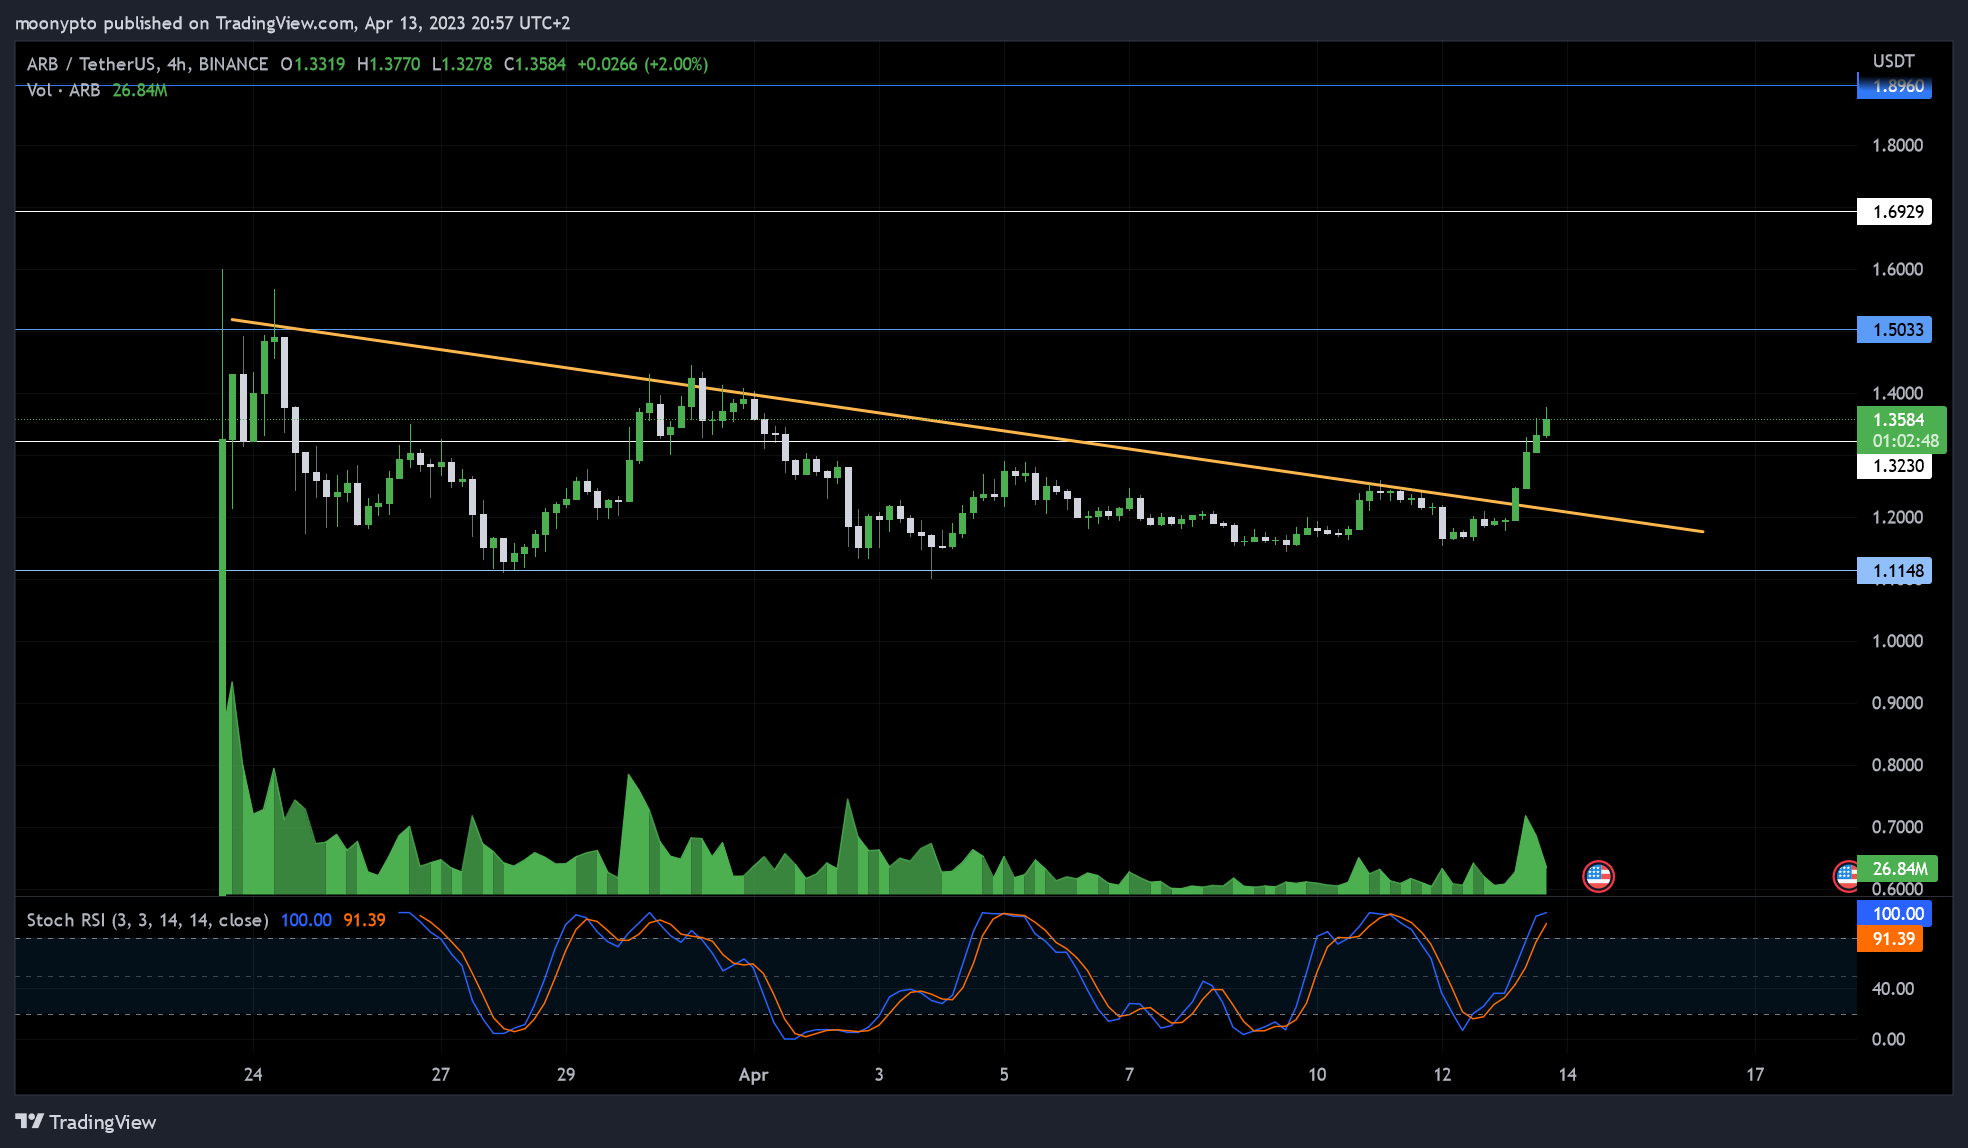Screen dimensions: 1968x1148
Task: Click the 1.5033 price level label
Action: point(1894,329)
